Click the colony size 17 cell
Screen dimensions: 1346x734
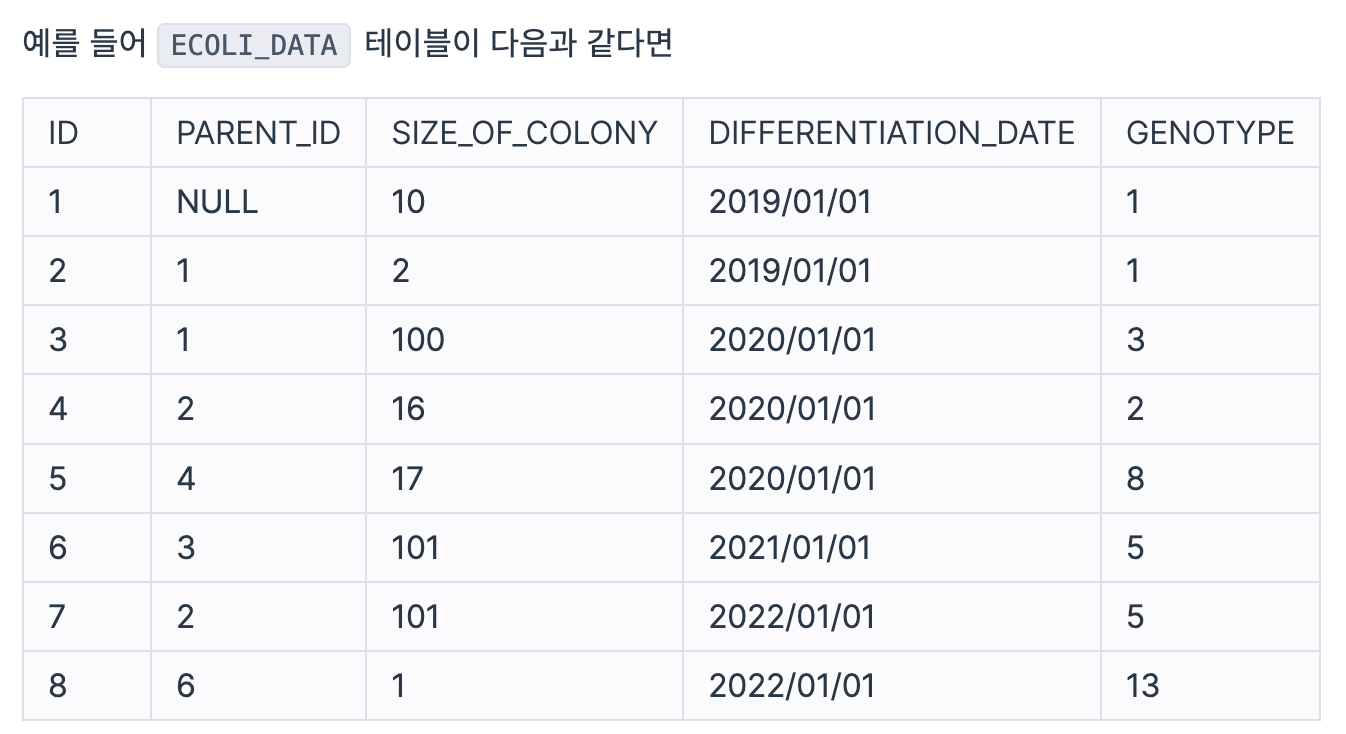coord(524,478)
